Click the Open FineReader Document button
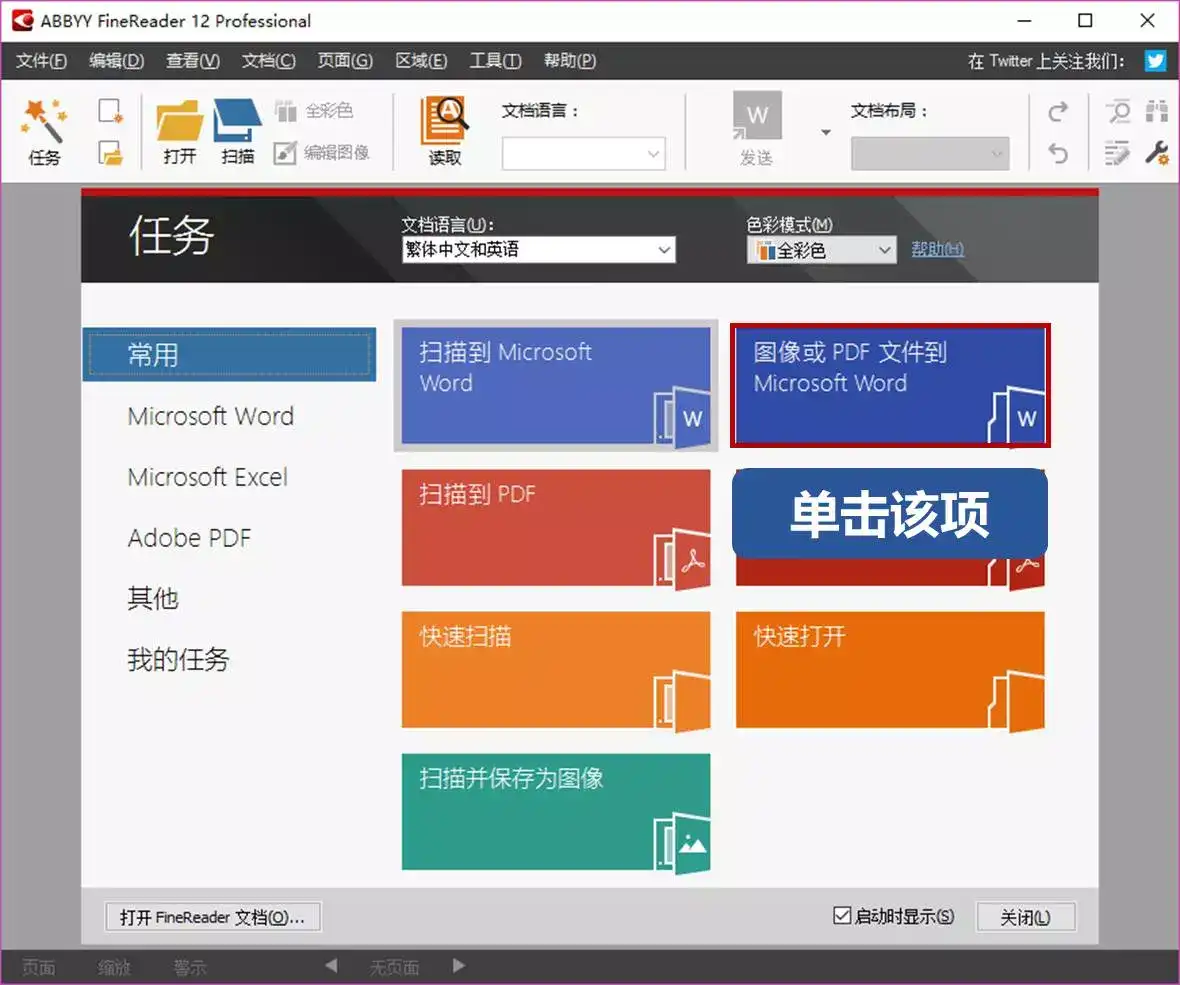This screenshot has height=985, width=1180. point(213,917)
